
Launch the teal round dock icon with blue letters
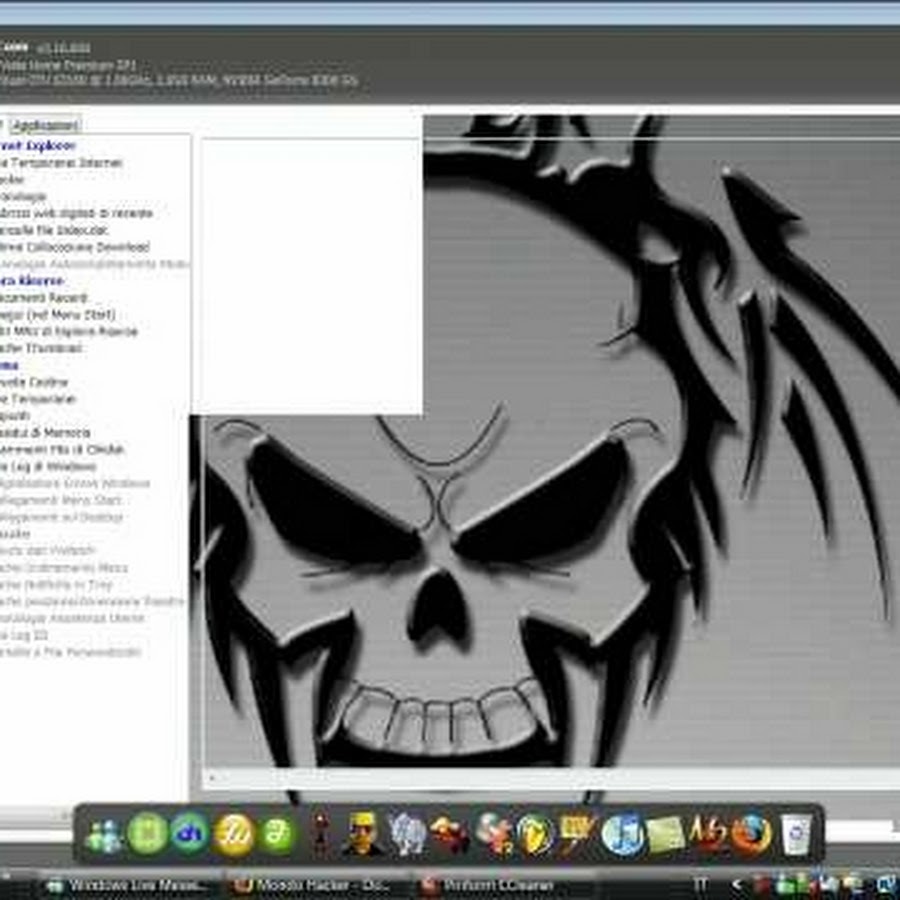189,833
